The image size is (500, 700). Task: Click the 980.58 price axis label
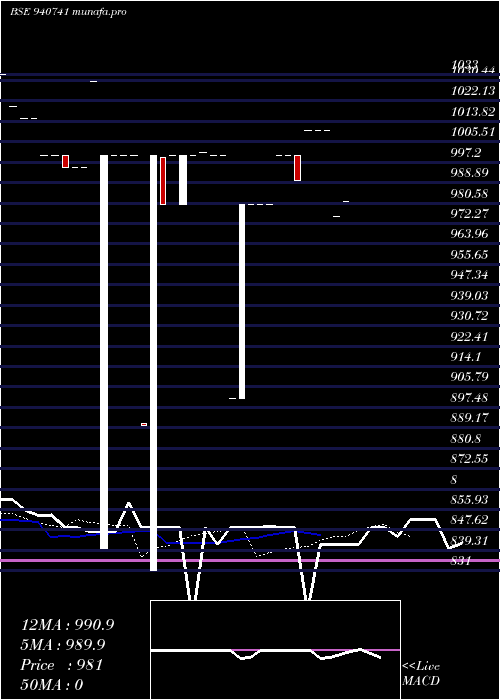click(469, 194)
